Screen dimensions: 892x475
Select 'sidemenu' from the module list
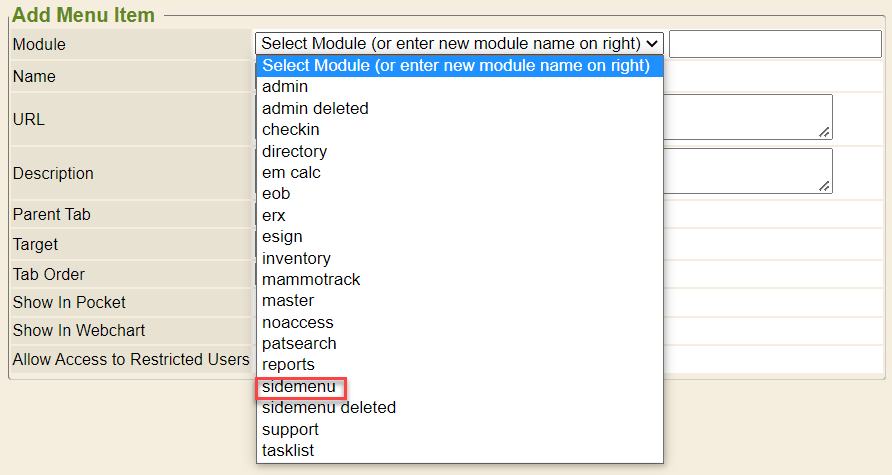pos(300,386)
